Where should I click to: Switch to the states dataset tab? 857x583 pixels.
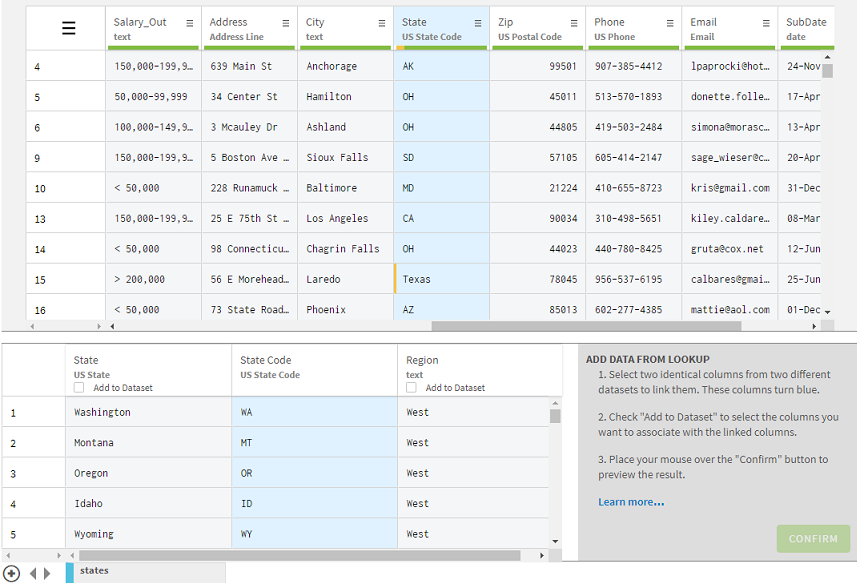(95, 571)
